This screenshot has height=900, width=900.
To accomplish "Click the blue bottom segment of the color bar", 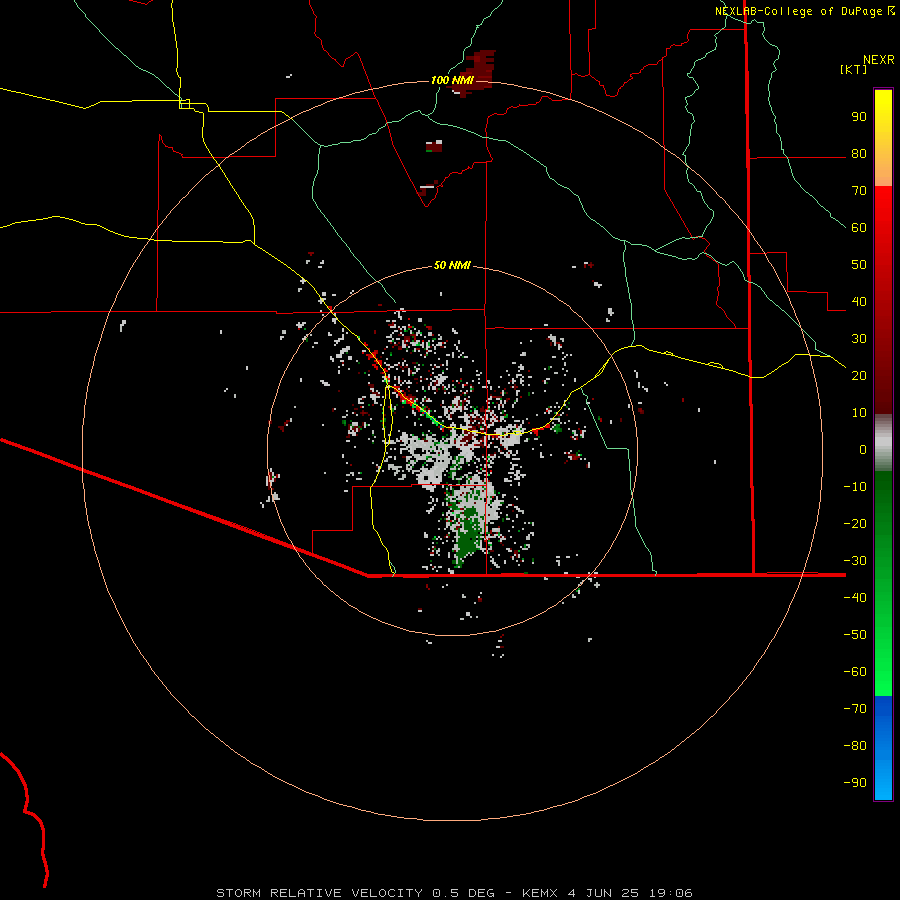I will pyautogui.click(x=883, y=748).
